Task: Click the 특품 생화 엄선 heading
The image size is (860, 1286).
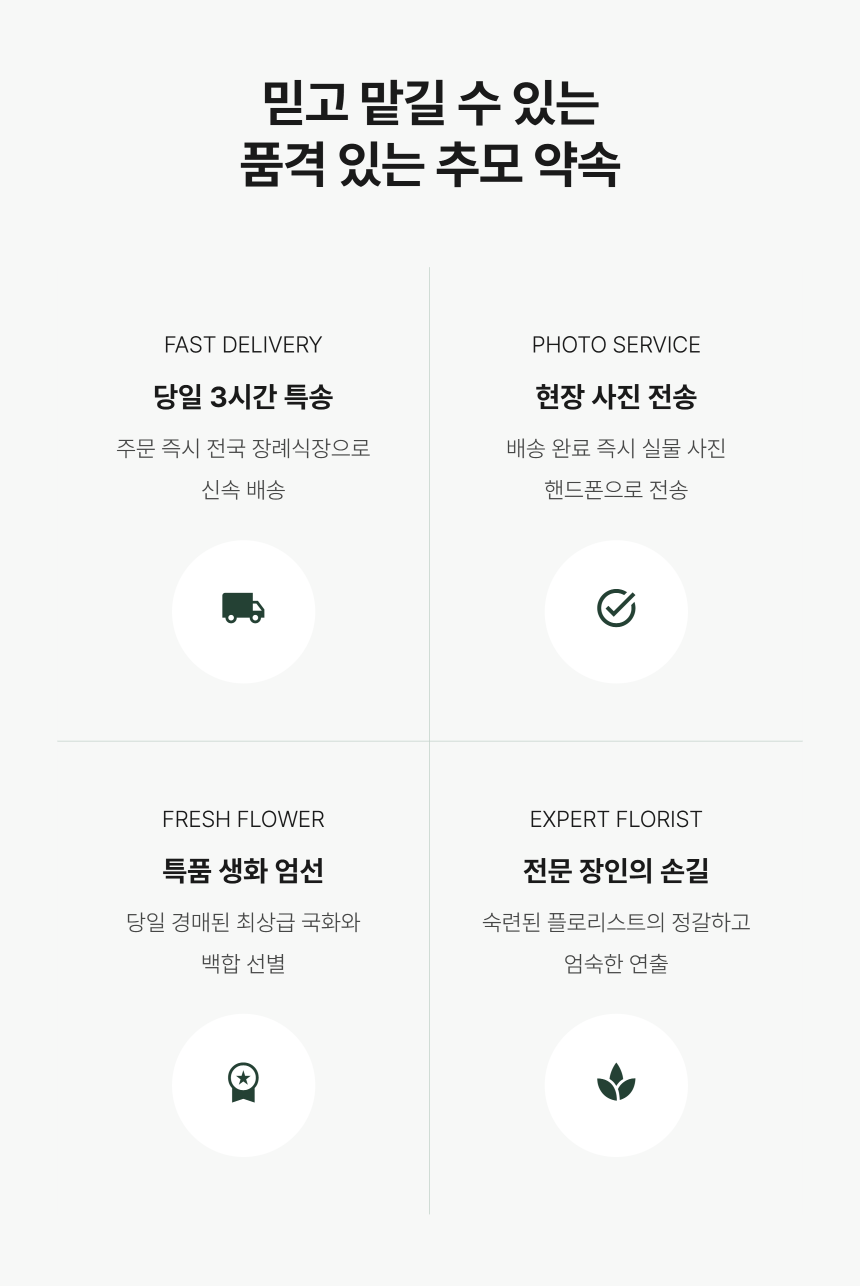Action: point(243,871)
